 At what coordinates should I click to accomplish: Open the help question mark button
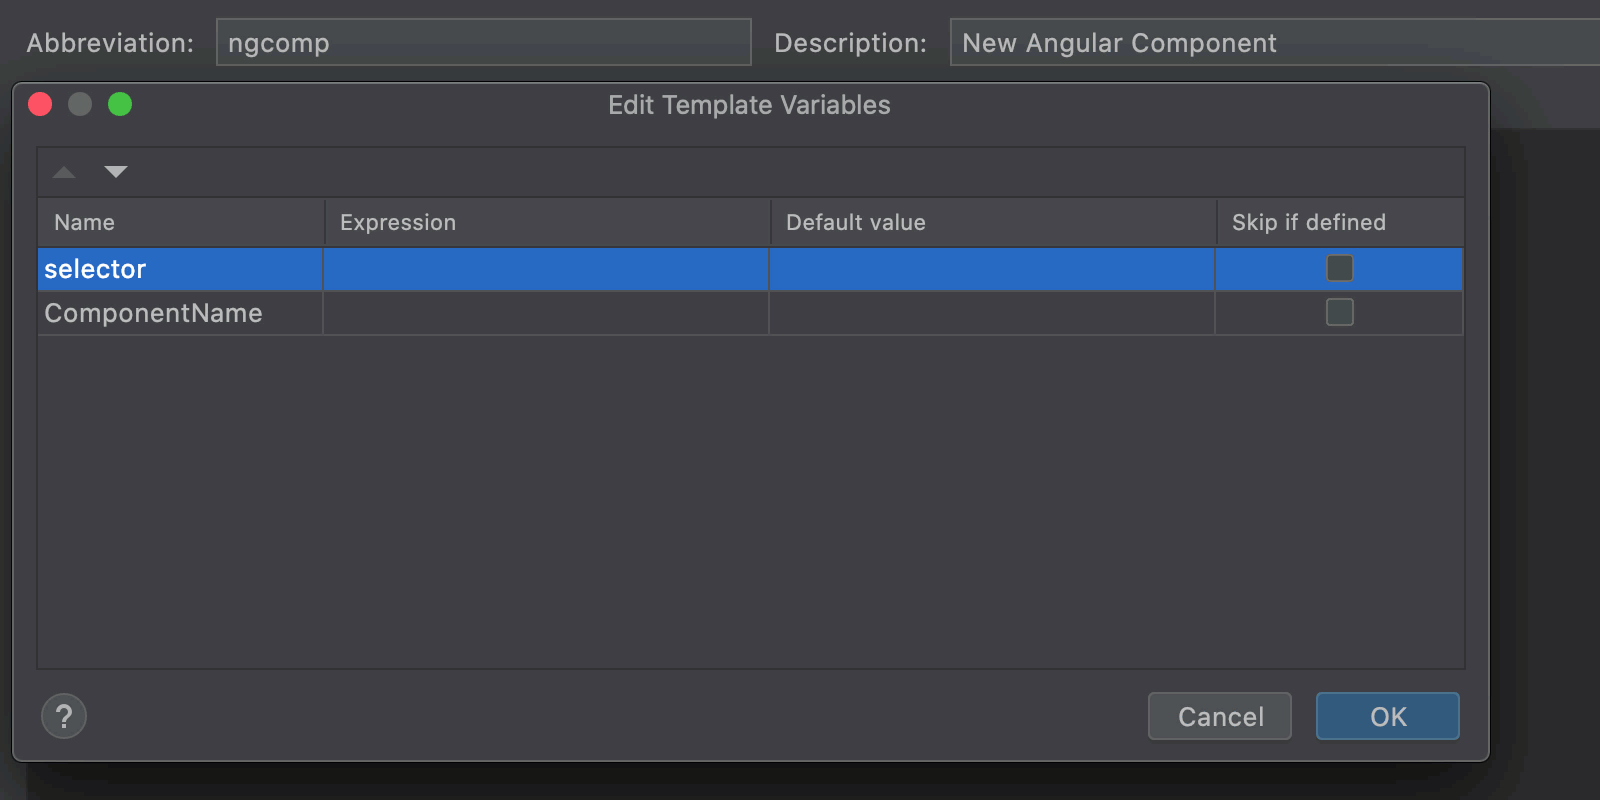(x=64, y=716)
